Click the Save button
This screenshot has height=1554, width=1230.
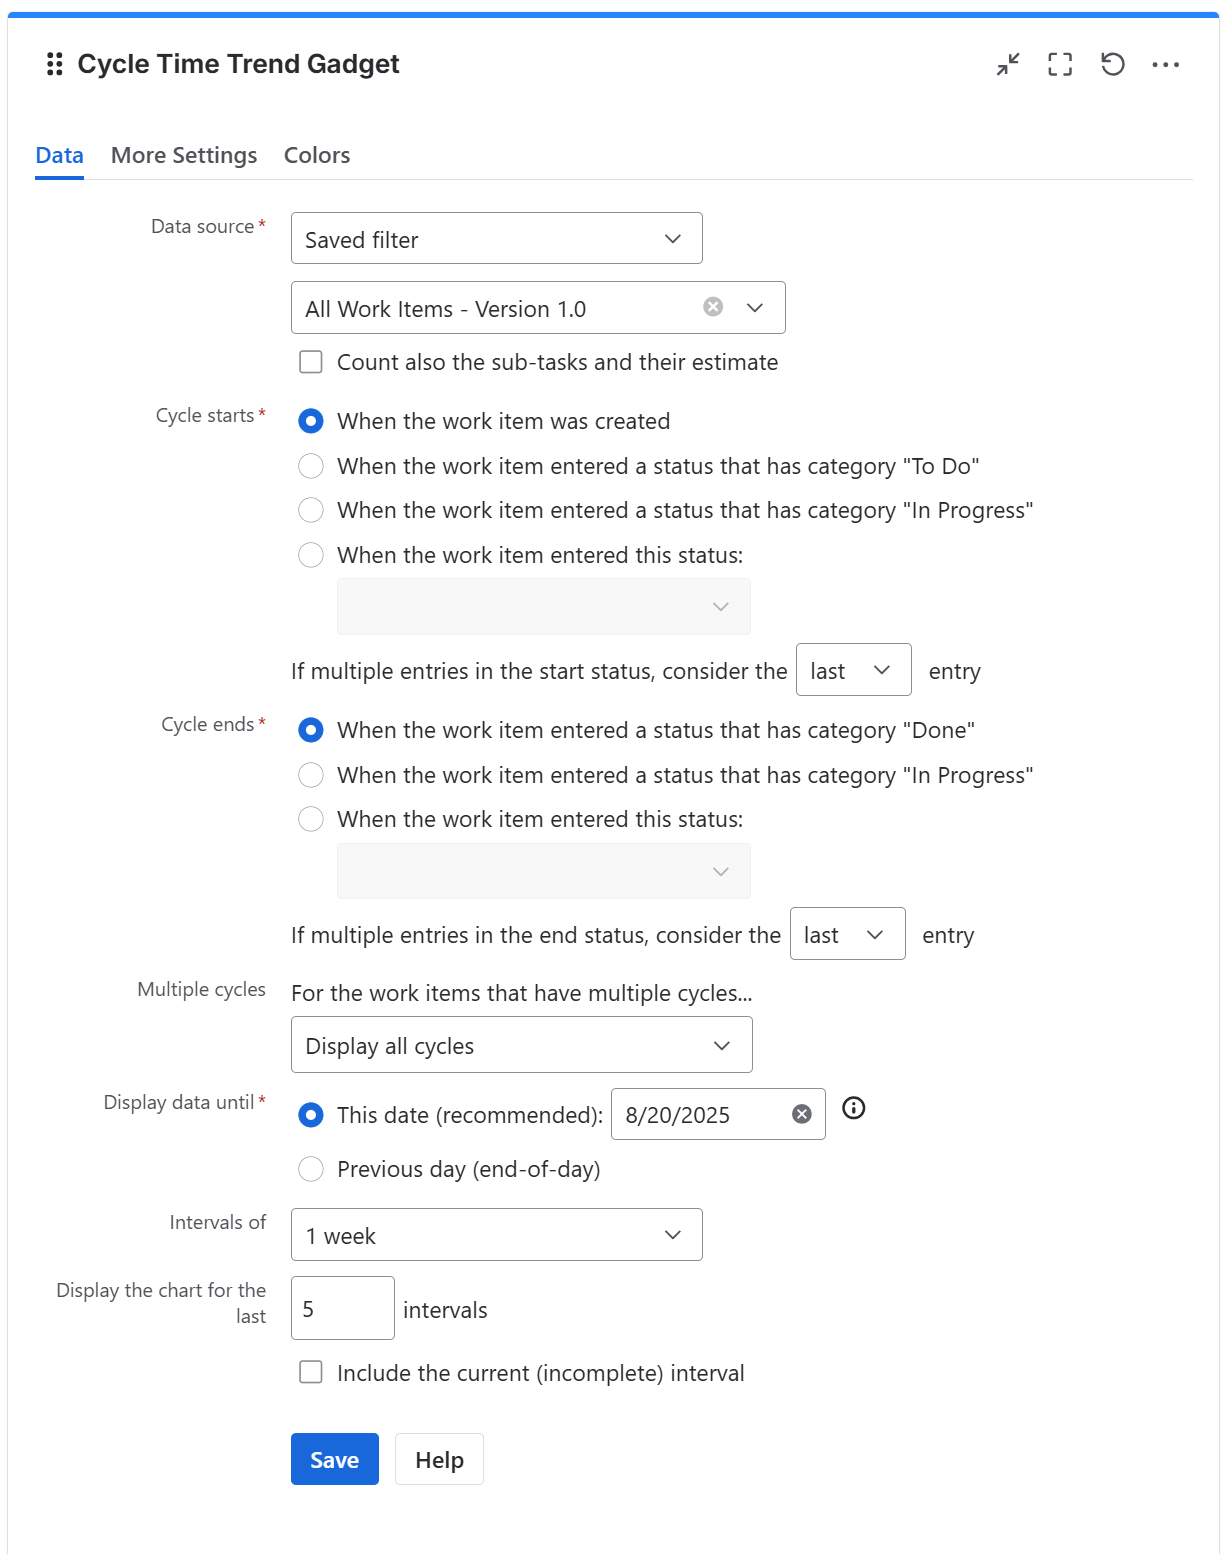point(334,1459)
